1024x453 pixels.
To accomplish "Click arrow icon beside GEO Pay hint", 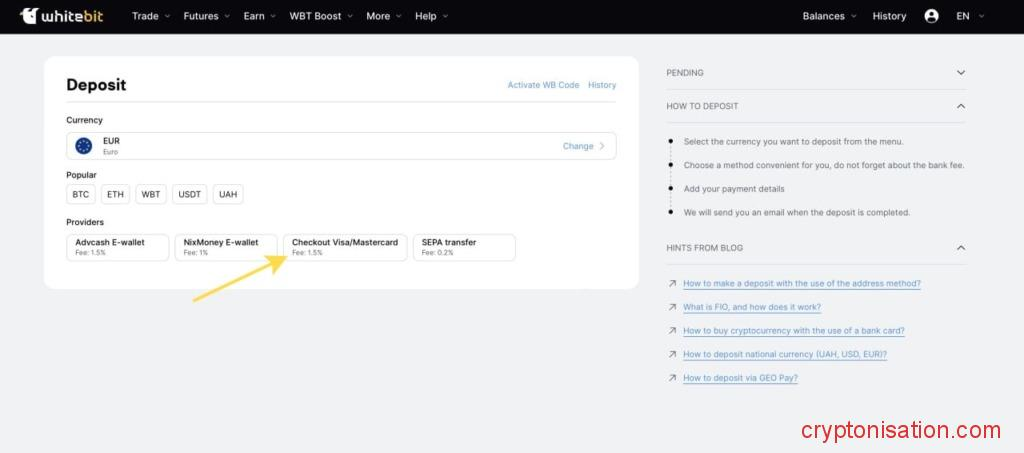I will pyautogui.click(x=672, y=378).
